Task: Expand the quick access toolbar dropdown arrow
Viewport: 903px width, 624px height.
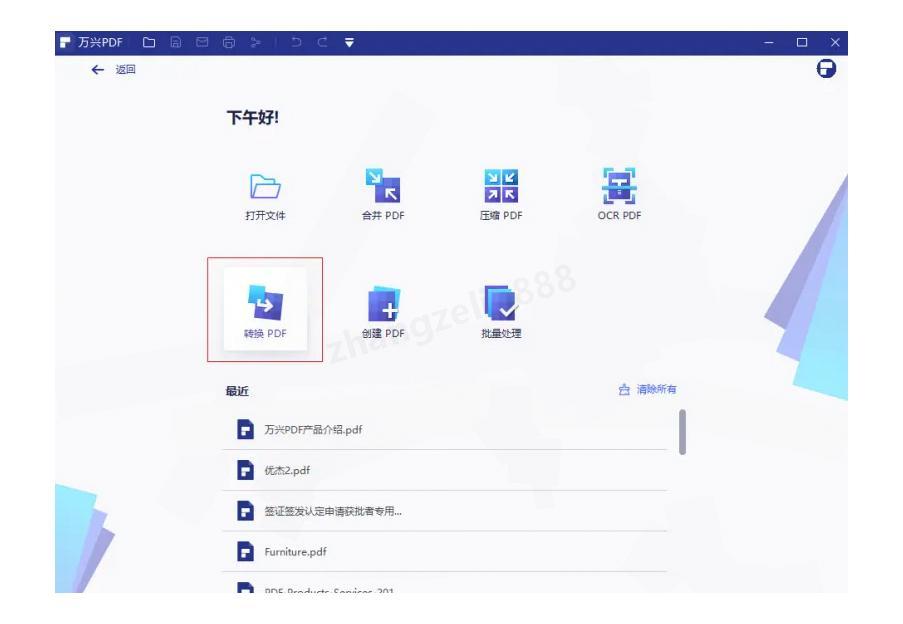Action: coord(349,42)
